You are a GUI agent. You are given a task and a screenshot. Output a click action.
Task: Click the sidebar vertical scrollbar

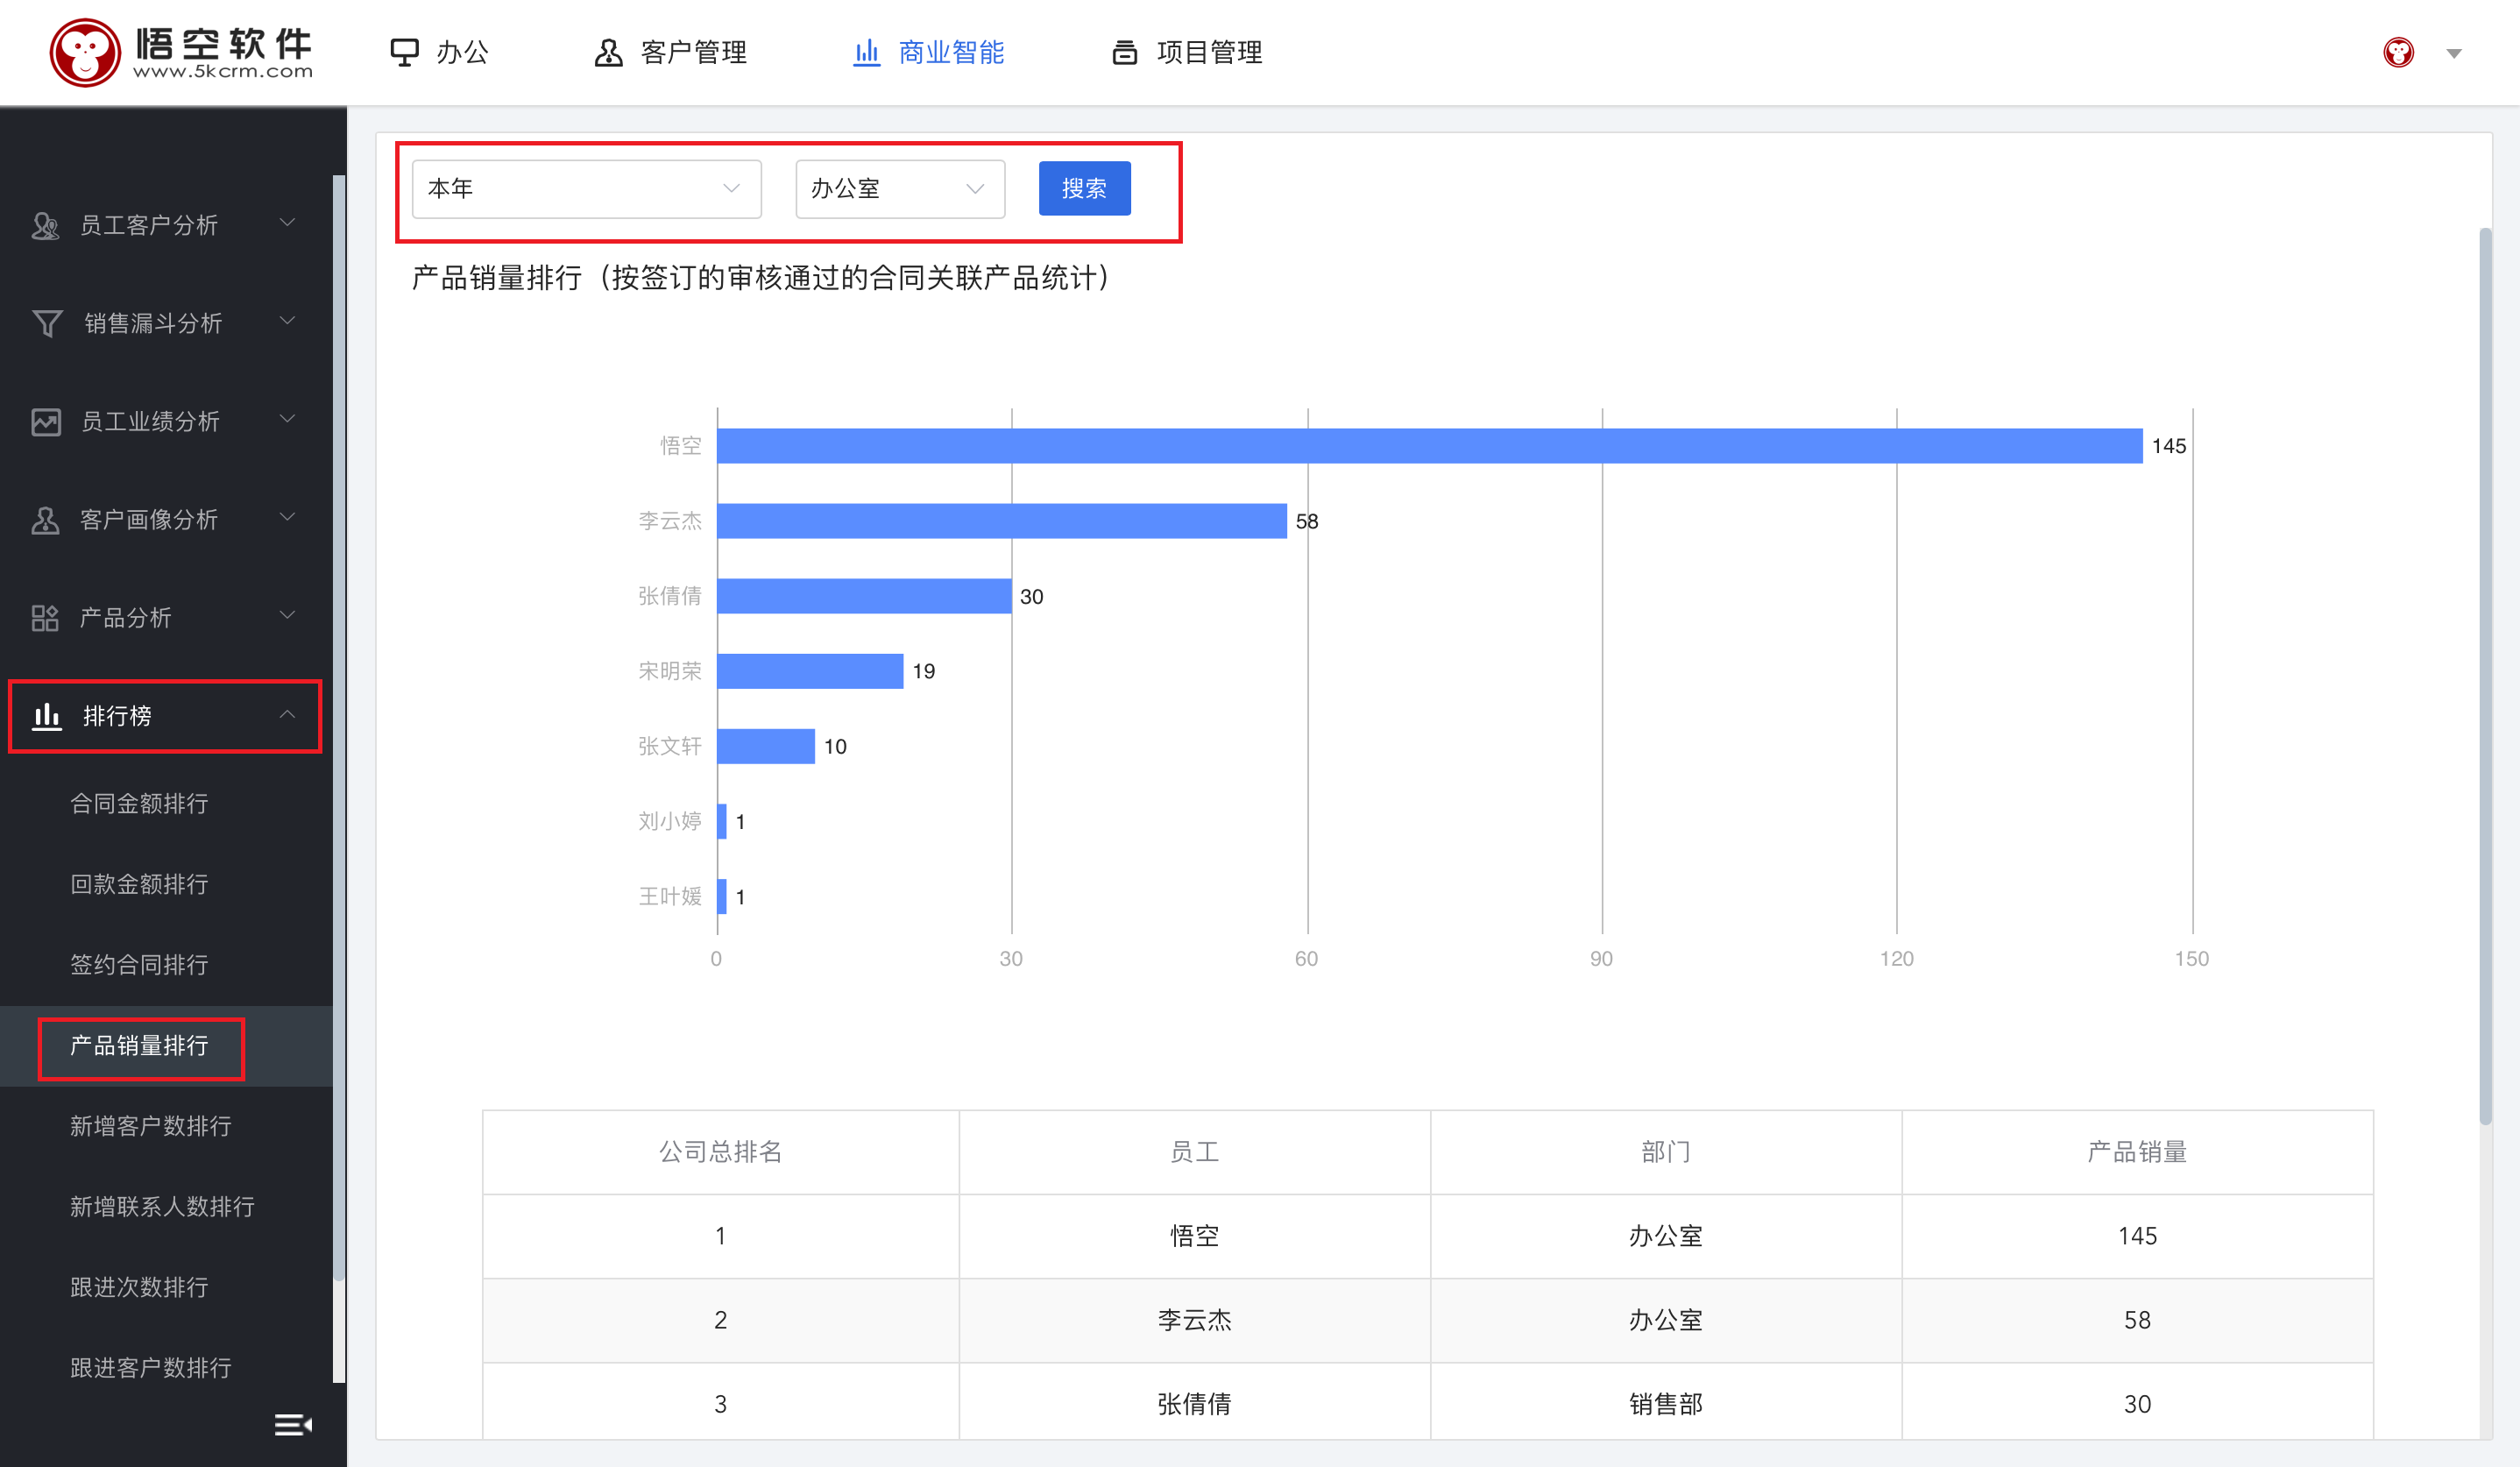[339, 728]
